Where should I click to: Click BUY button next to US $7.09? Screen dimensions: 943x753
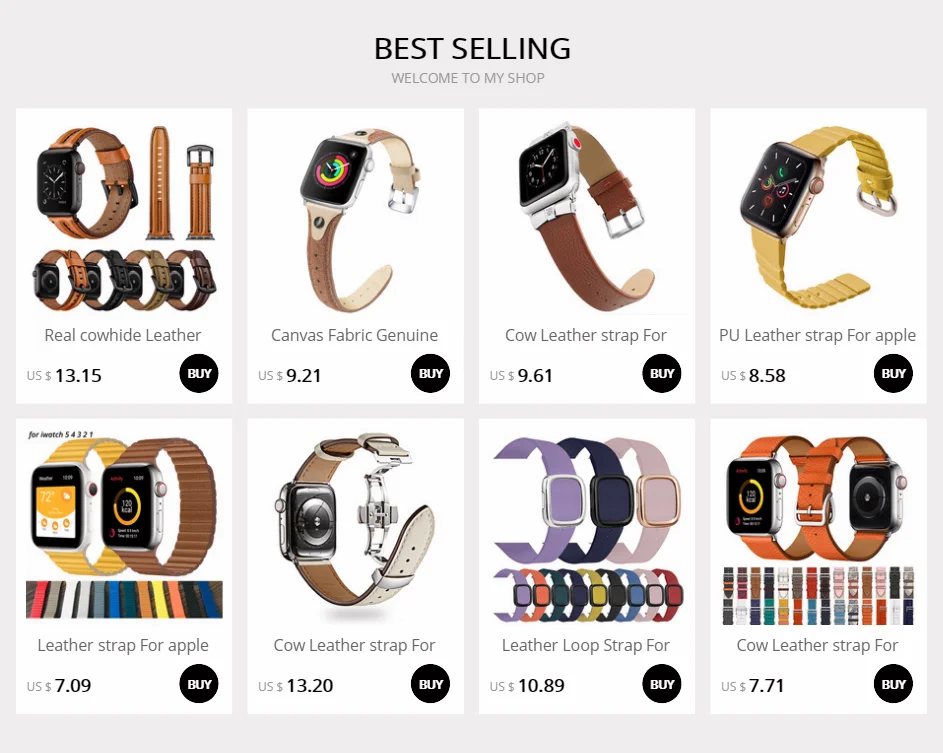pyautogui.click(x=199, y=684)
